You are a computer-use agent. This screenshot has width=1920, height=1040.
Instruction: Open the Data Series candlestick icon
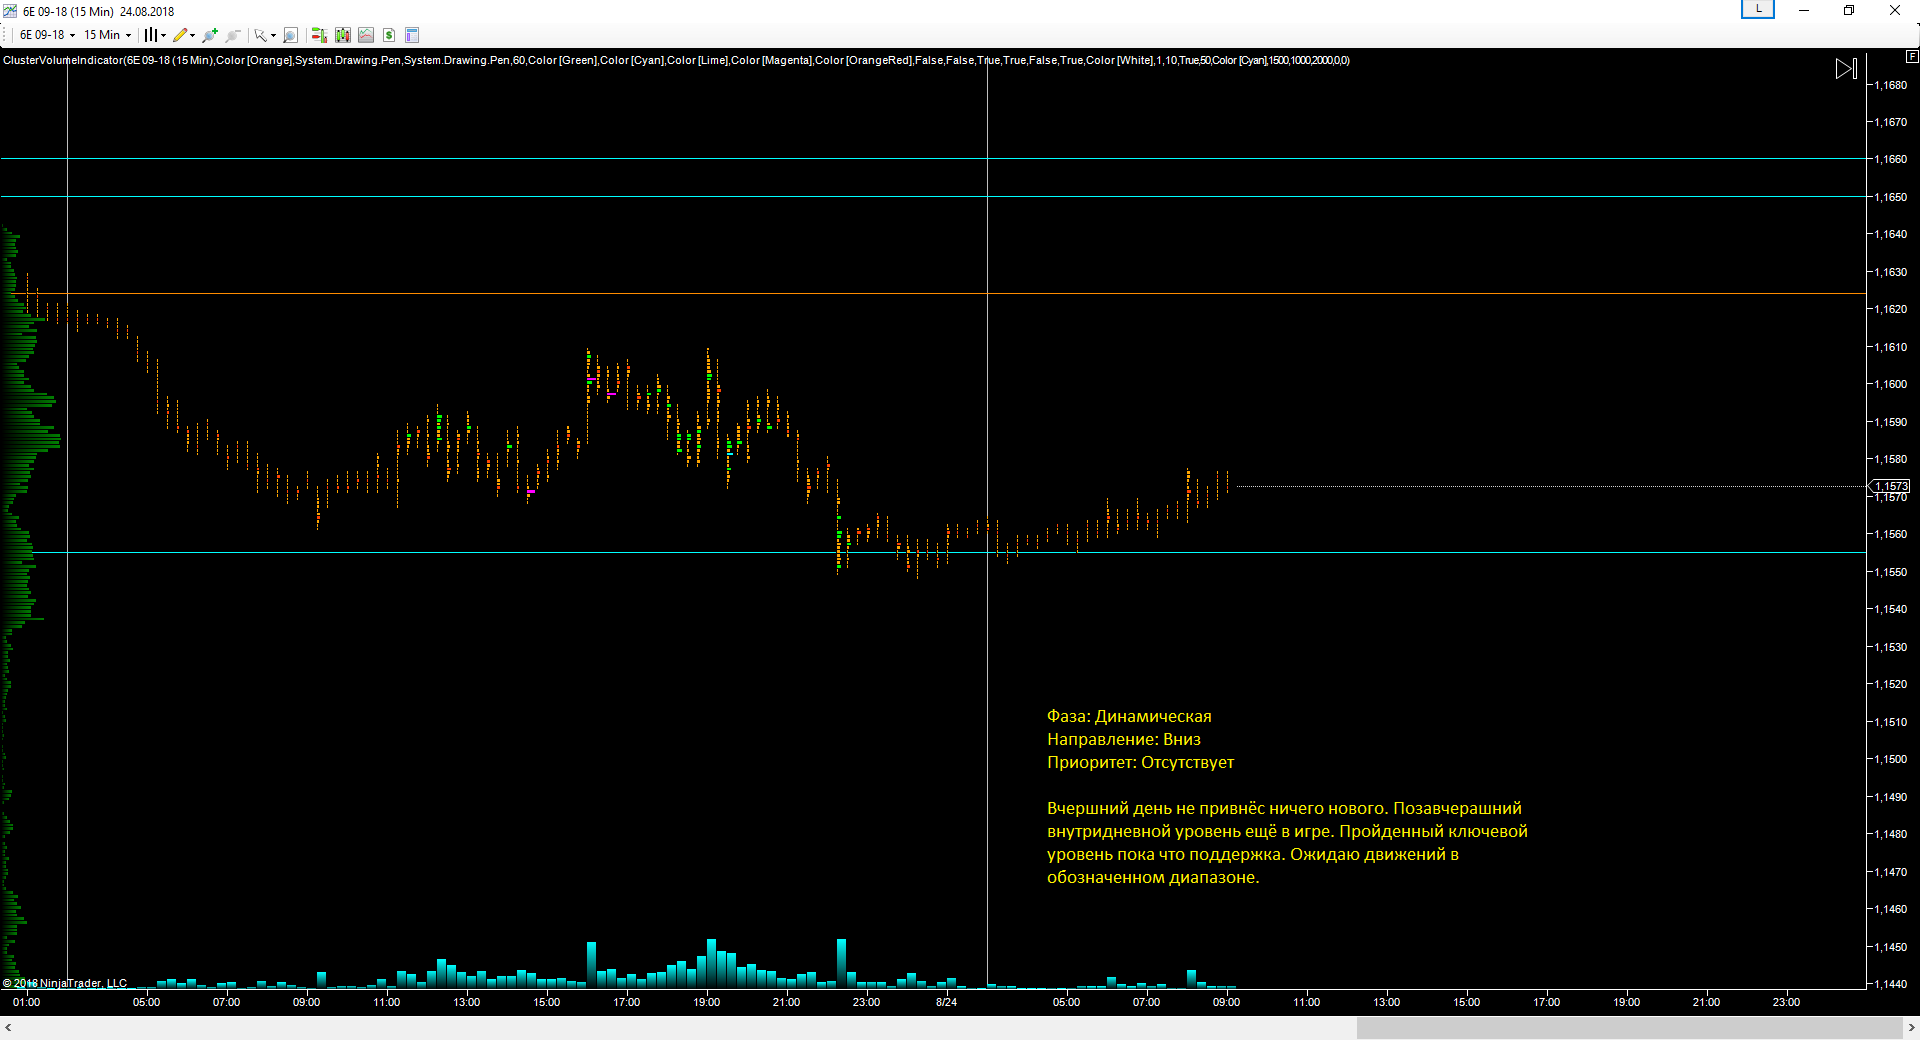tap(343, 35)
